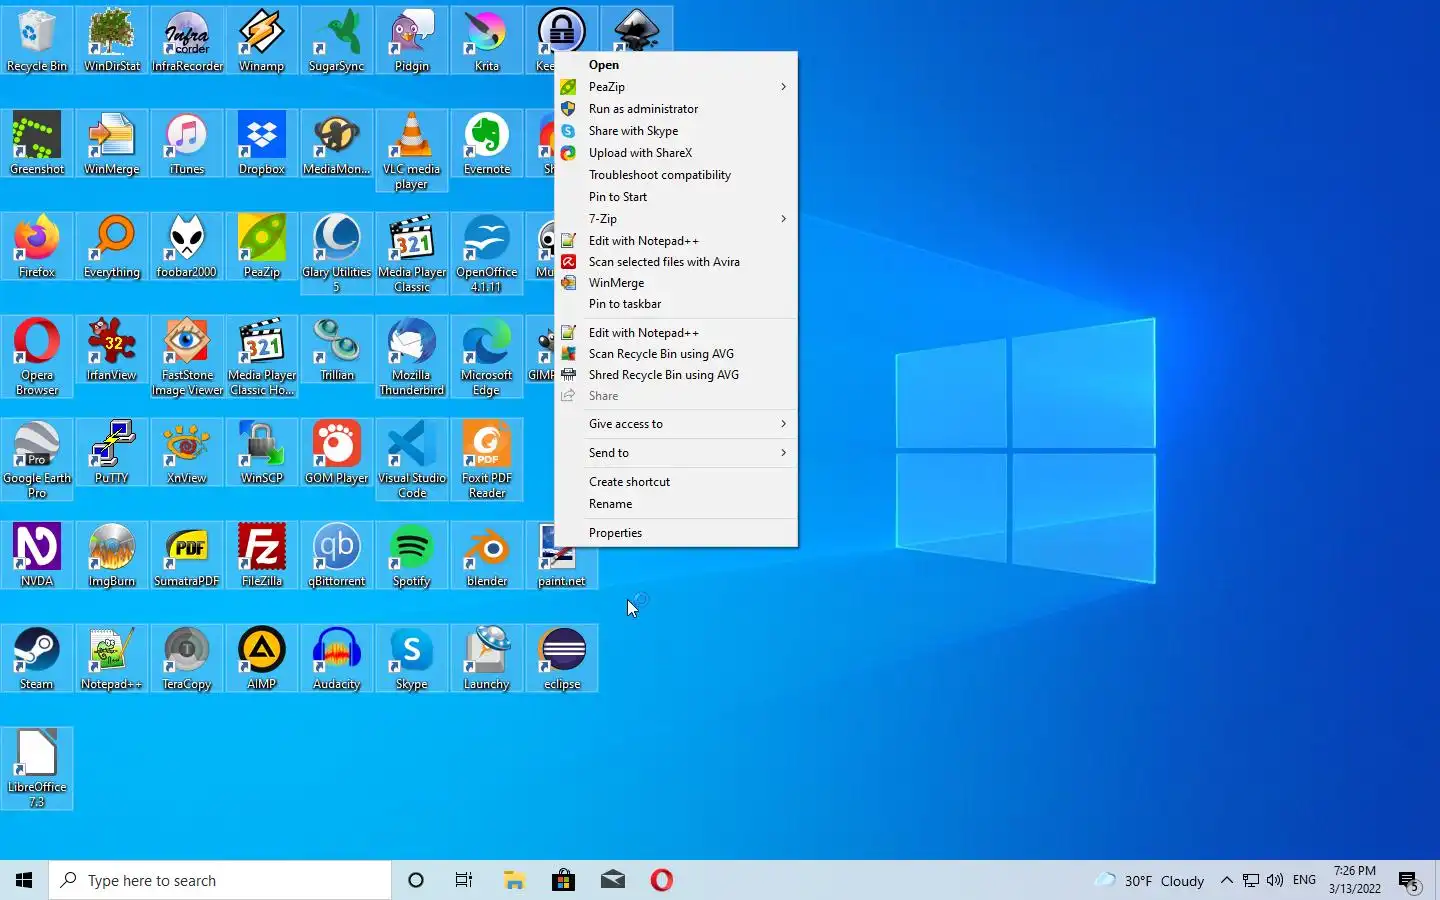Choose WinMerge in context menu

(x=676, y=283)
